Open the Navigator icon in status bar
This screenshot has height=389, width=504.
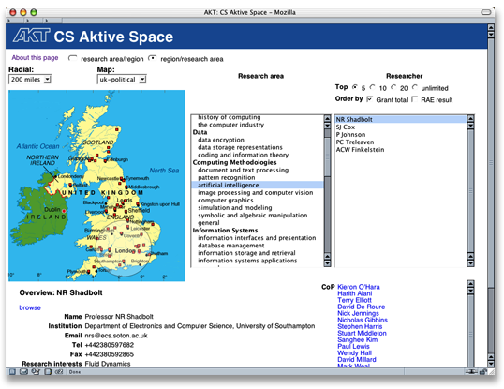(12, 371)
